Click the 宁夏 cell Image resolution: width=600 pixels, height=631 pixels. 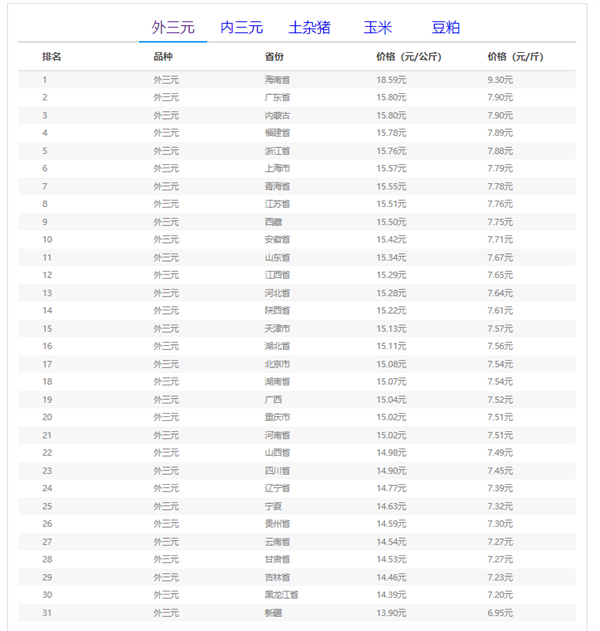(x=273, y=506)
